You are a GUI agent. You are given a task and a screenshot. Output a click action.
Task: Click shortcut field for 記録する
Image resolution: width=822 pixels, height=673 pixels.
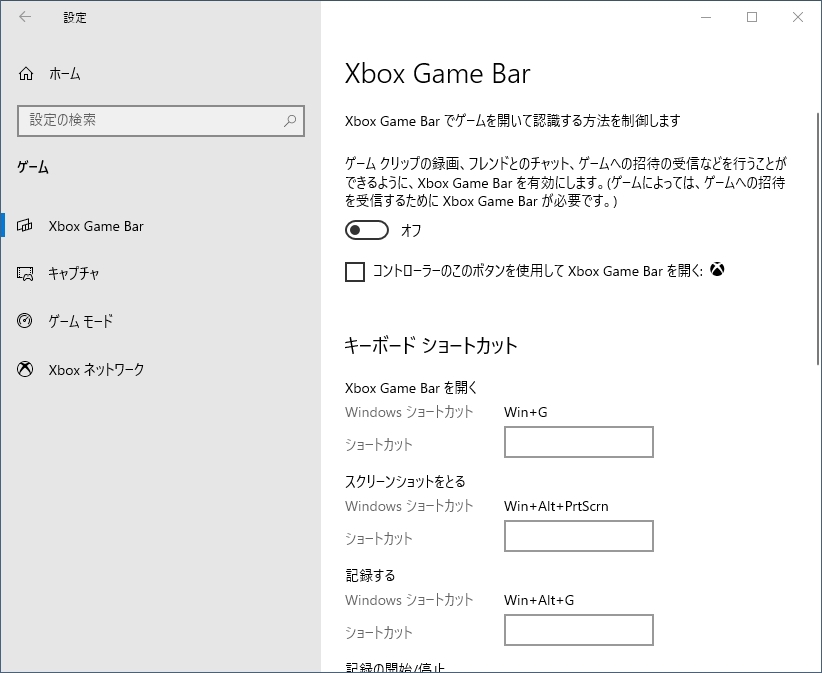579,629
